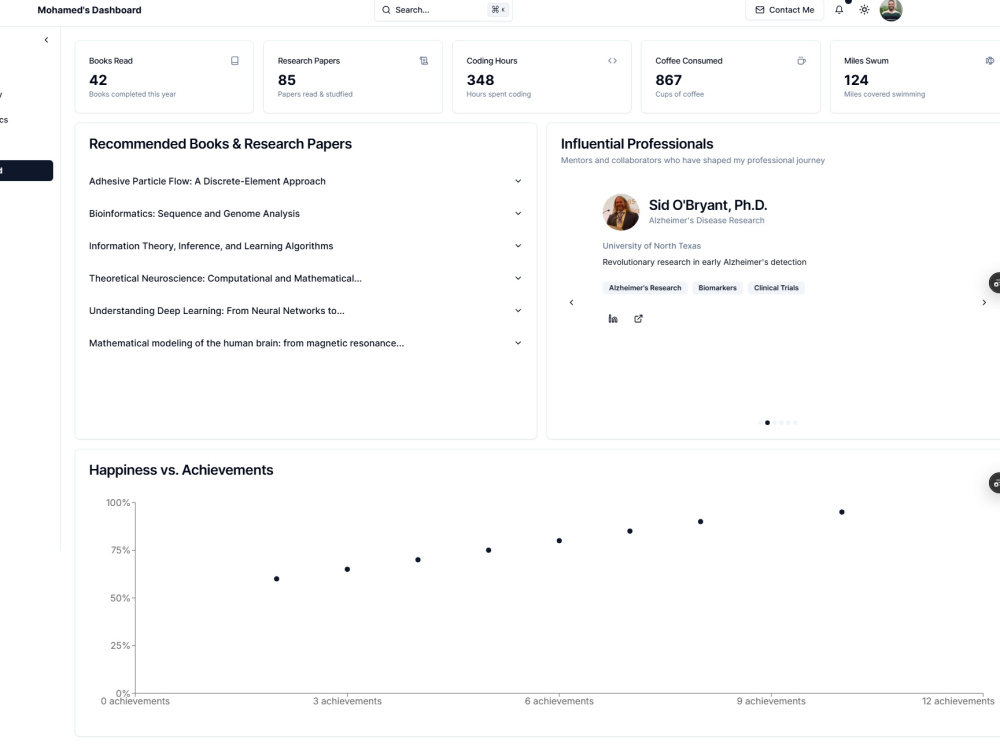
Task: Click the code brackets icon on Coding Hours card
Action: [x=612, y=61]
